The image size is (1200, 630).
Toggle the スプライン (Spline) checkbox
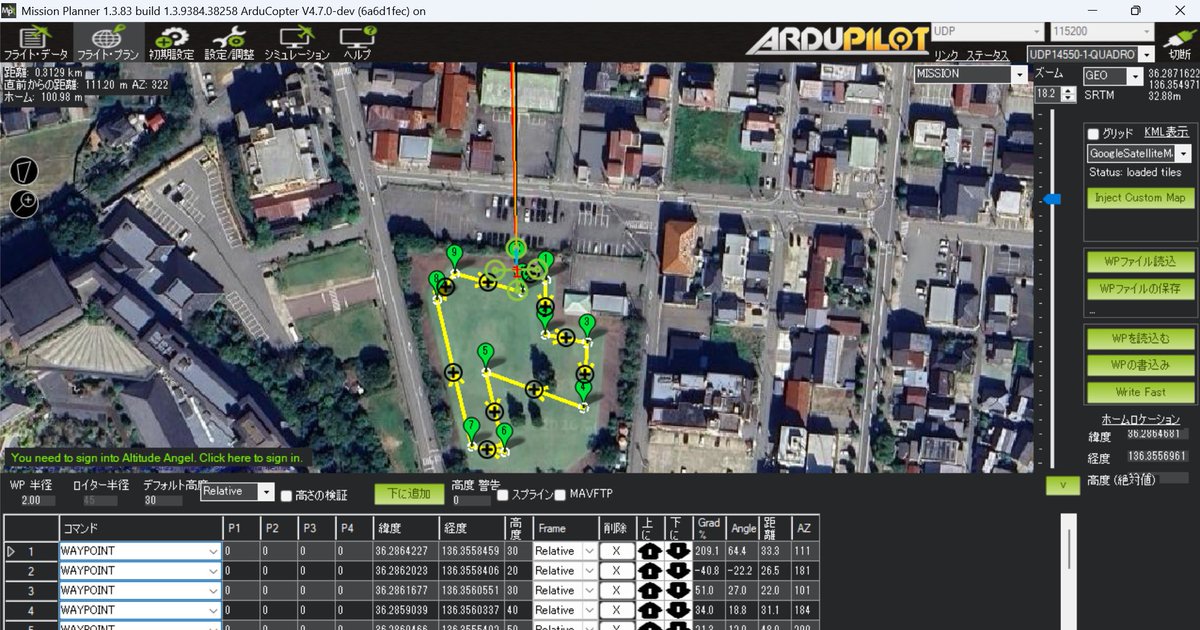point(503,495)
